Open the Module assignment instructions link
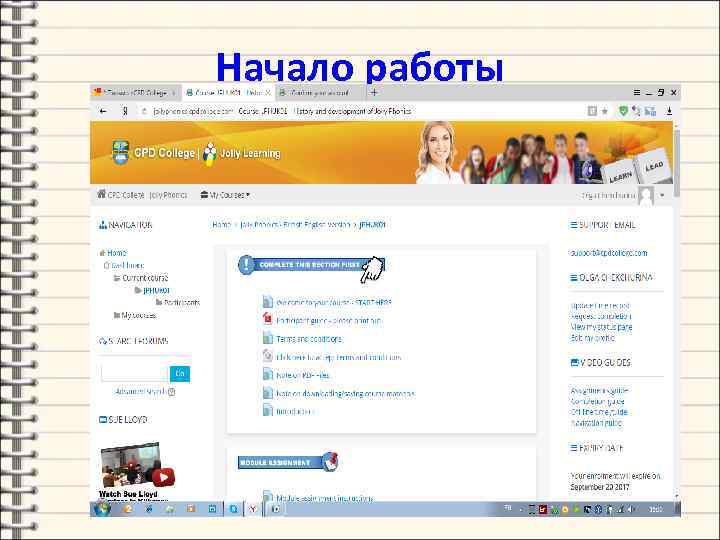720x540 pixels. (x=325, y=498)
